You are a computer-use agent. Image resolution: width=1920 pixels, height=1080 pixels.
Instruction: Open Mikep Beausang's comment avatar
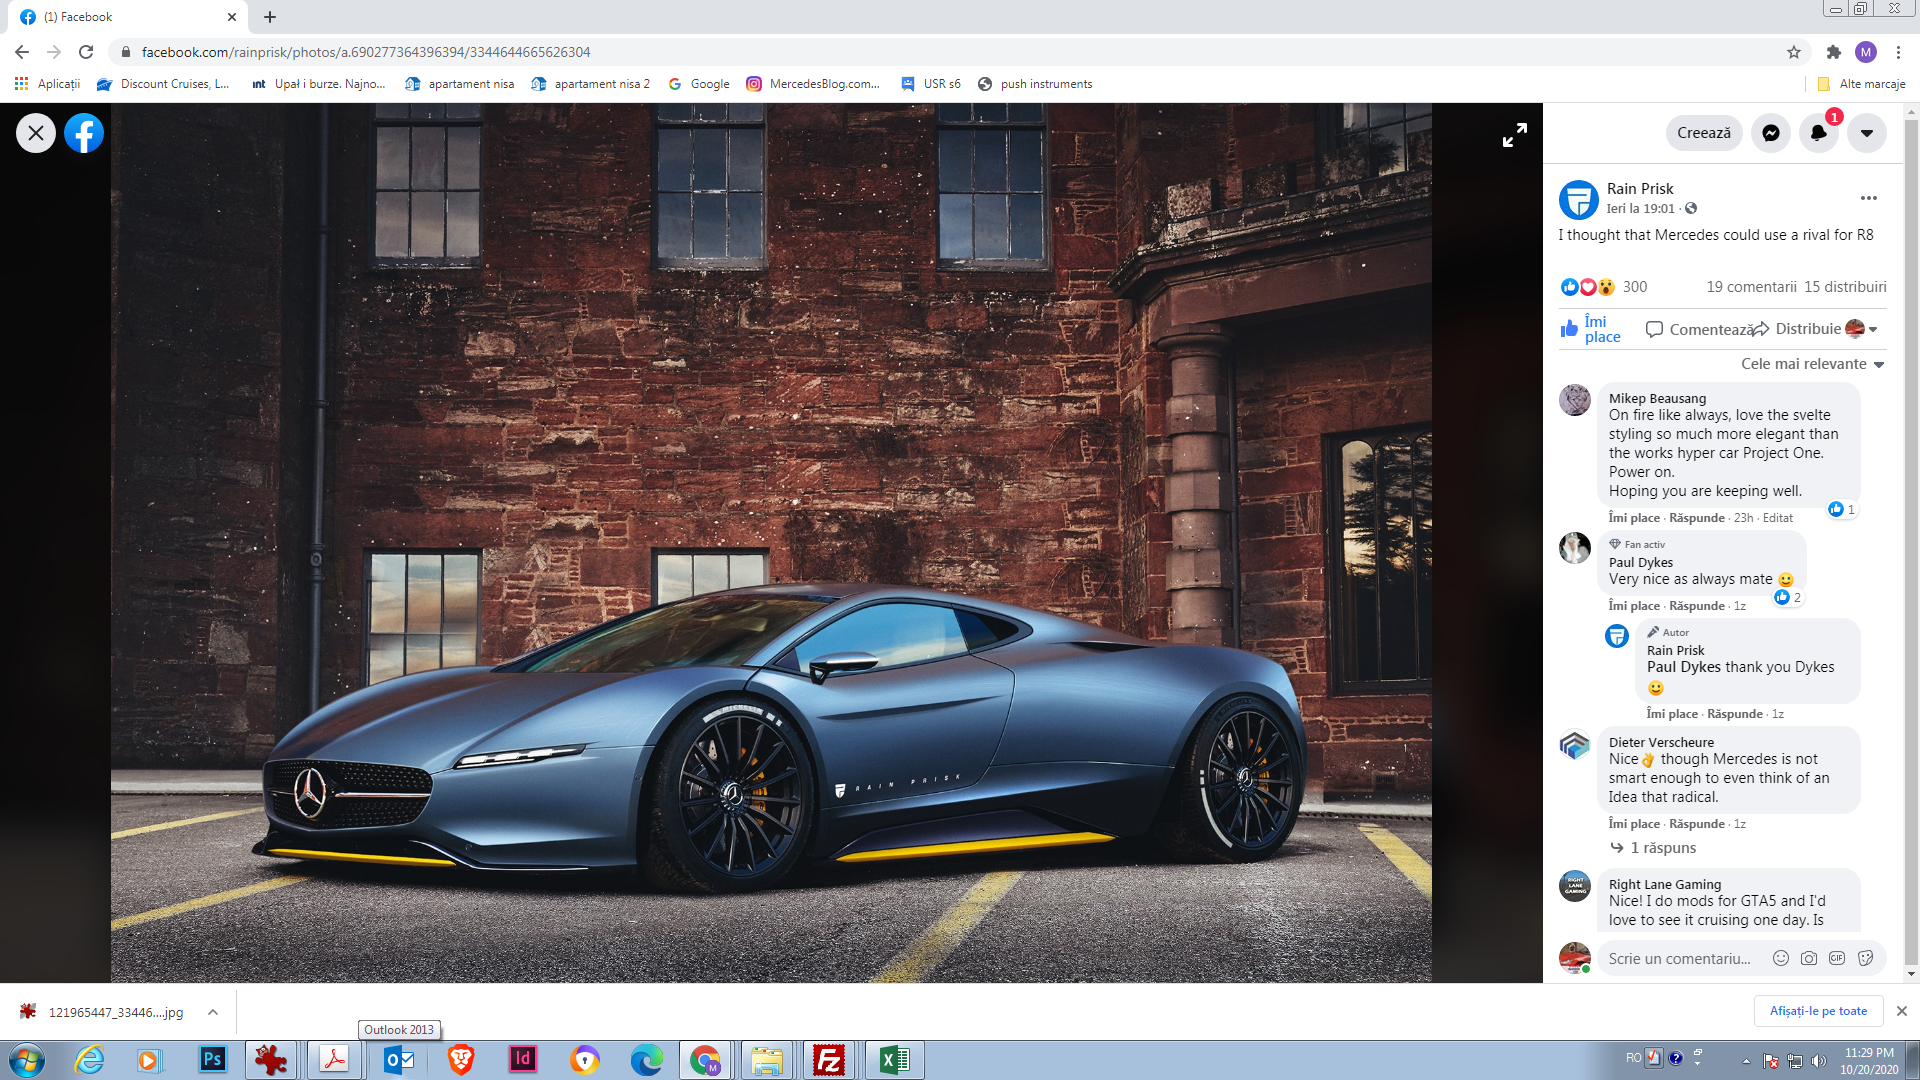tap(1575, 400)
